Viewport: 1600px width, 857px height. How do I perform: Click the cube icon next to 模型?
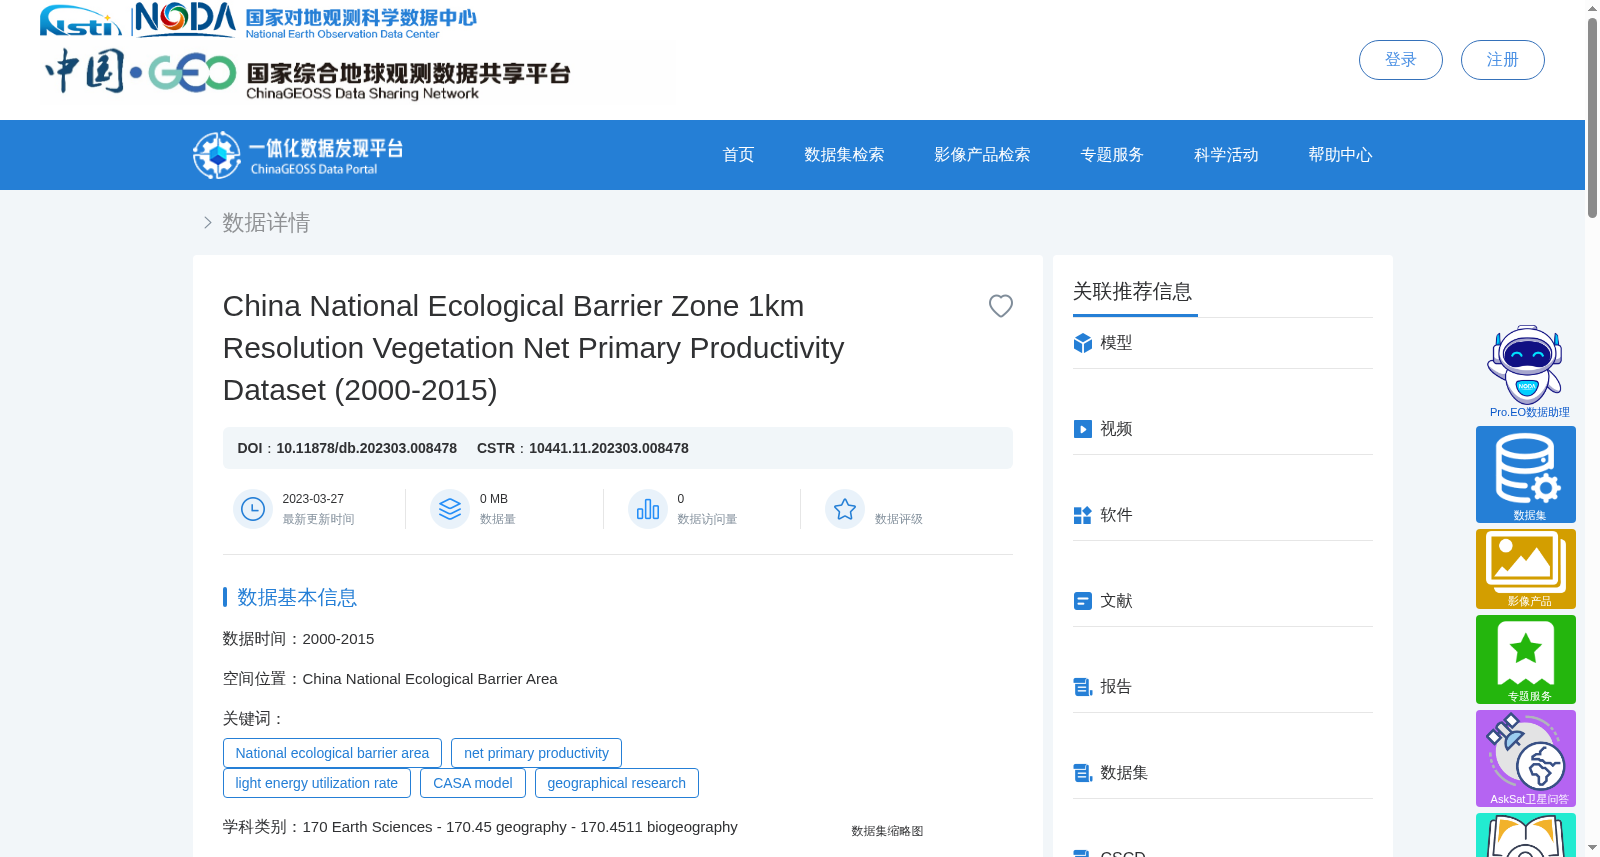1083,343
